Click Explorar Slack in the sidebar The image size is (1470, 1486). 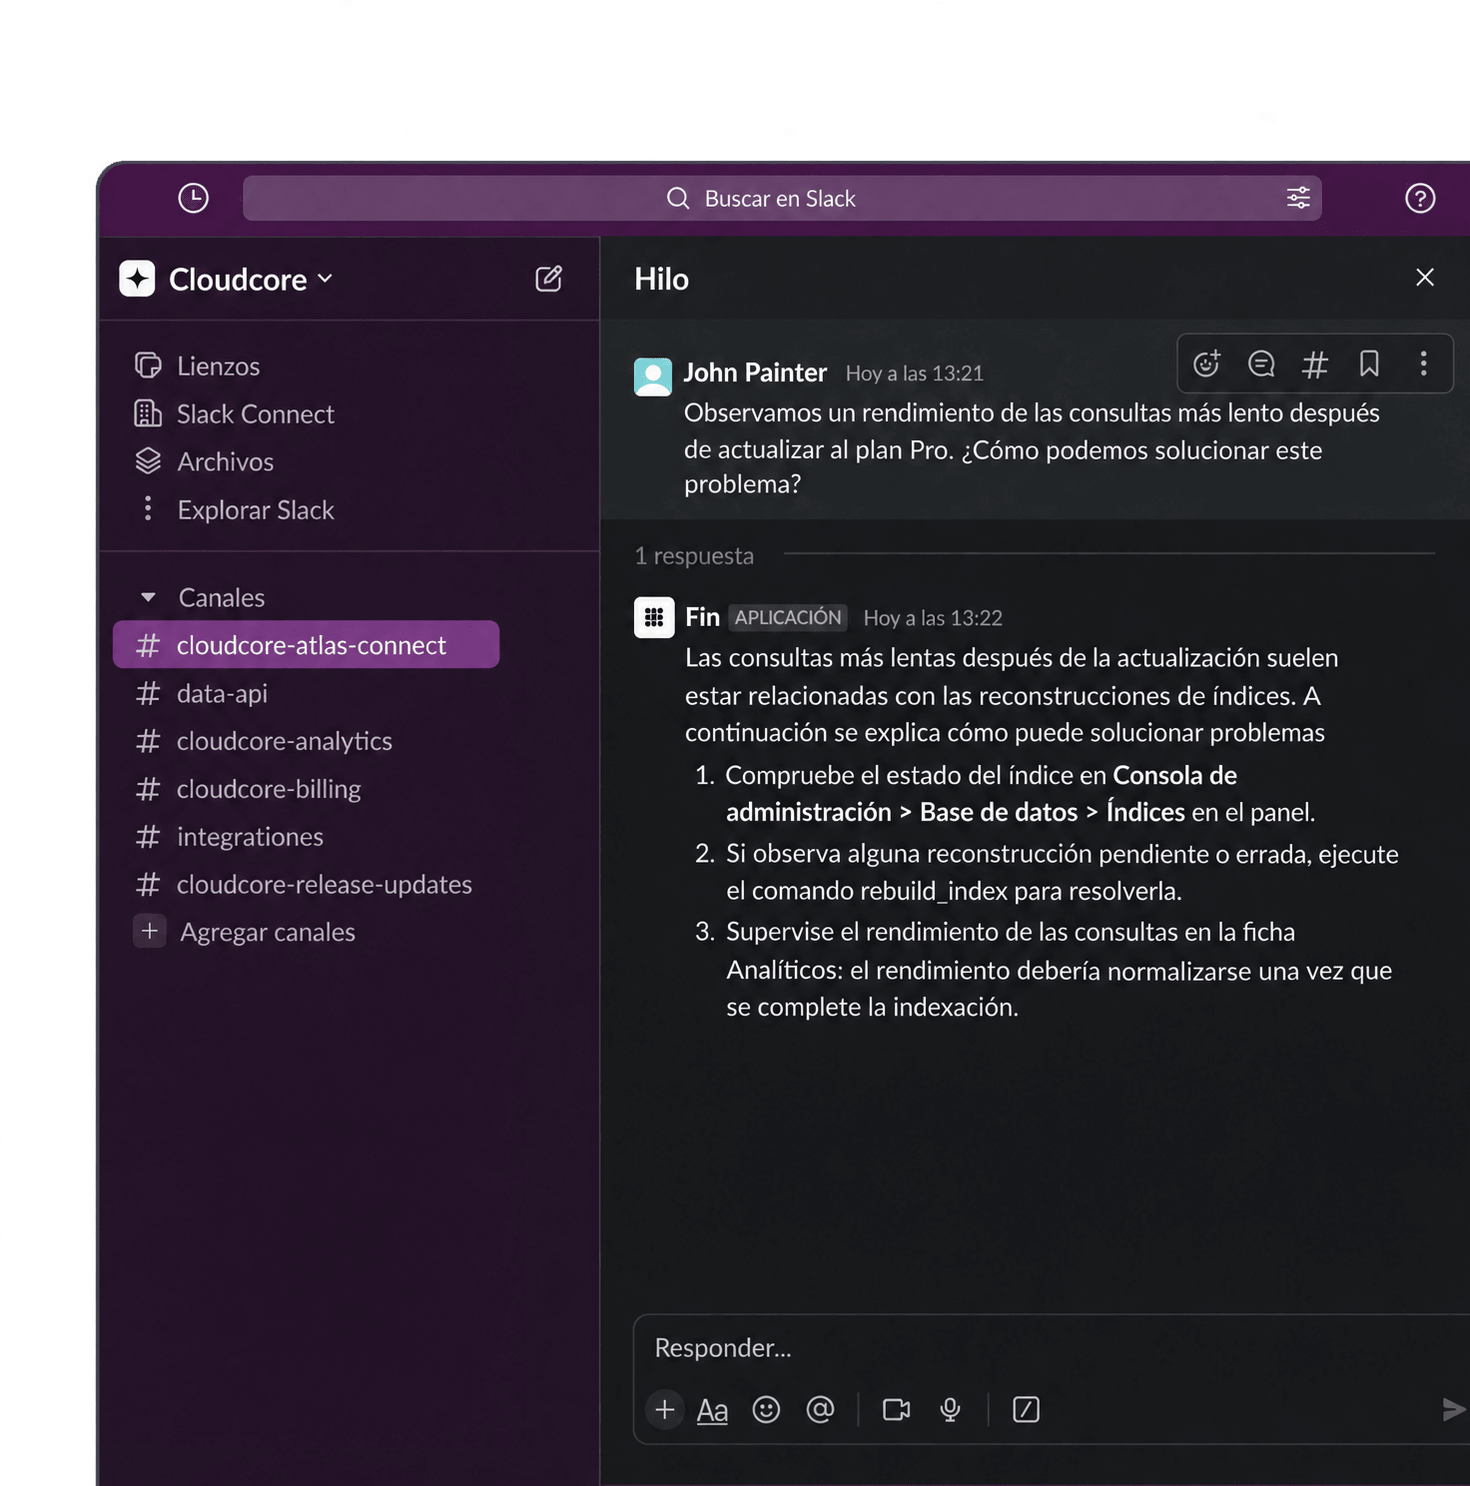236,510
